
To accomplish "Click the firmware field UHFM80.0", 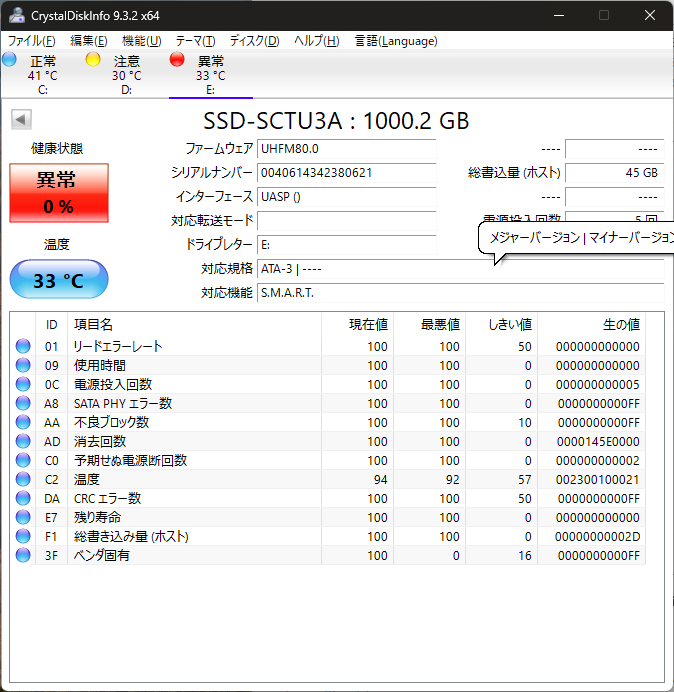I will 346,149.
